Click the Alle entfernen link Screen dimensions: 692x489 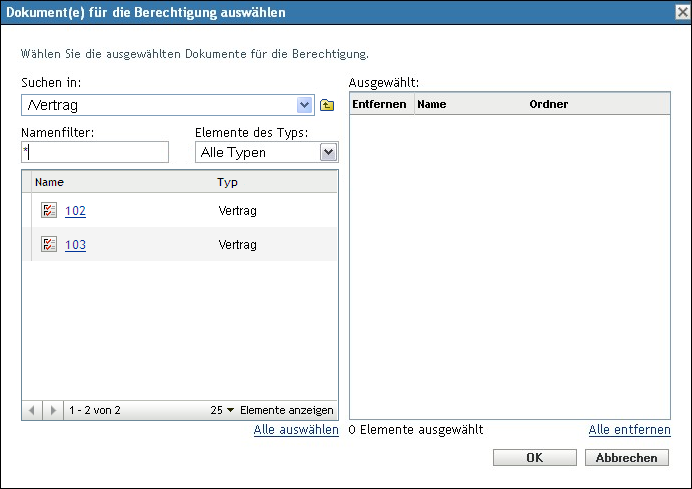tap(629, 430)
